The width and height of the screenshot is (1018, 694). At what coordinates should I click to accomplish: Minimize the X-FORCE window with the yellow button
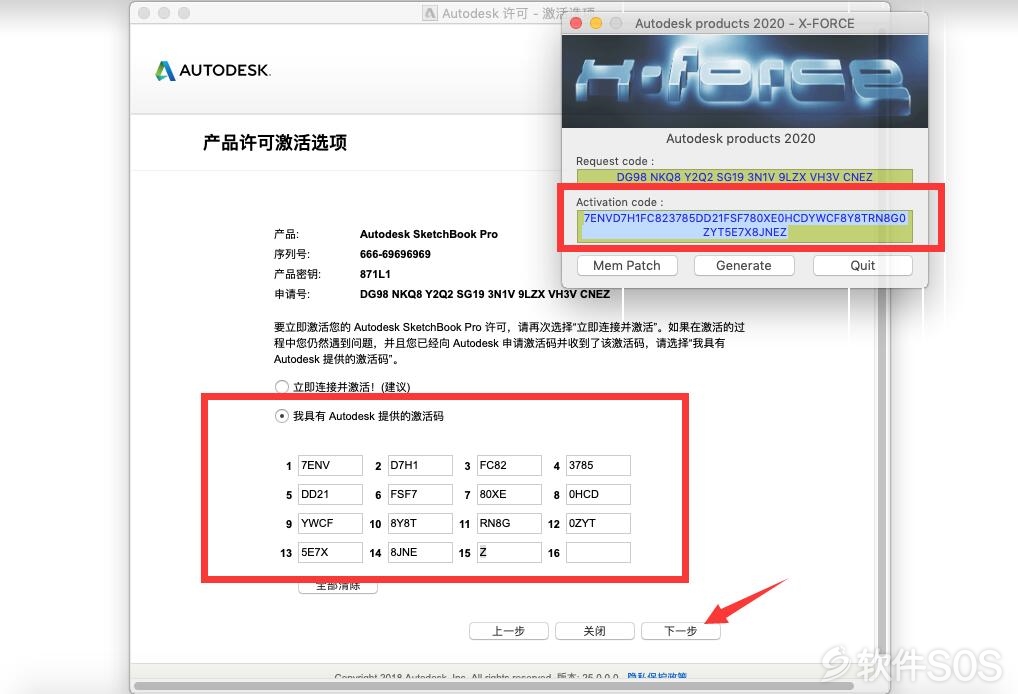click(x=596, y=23)
